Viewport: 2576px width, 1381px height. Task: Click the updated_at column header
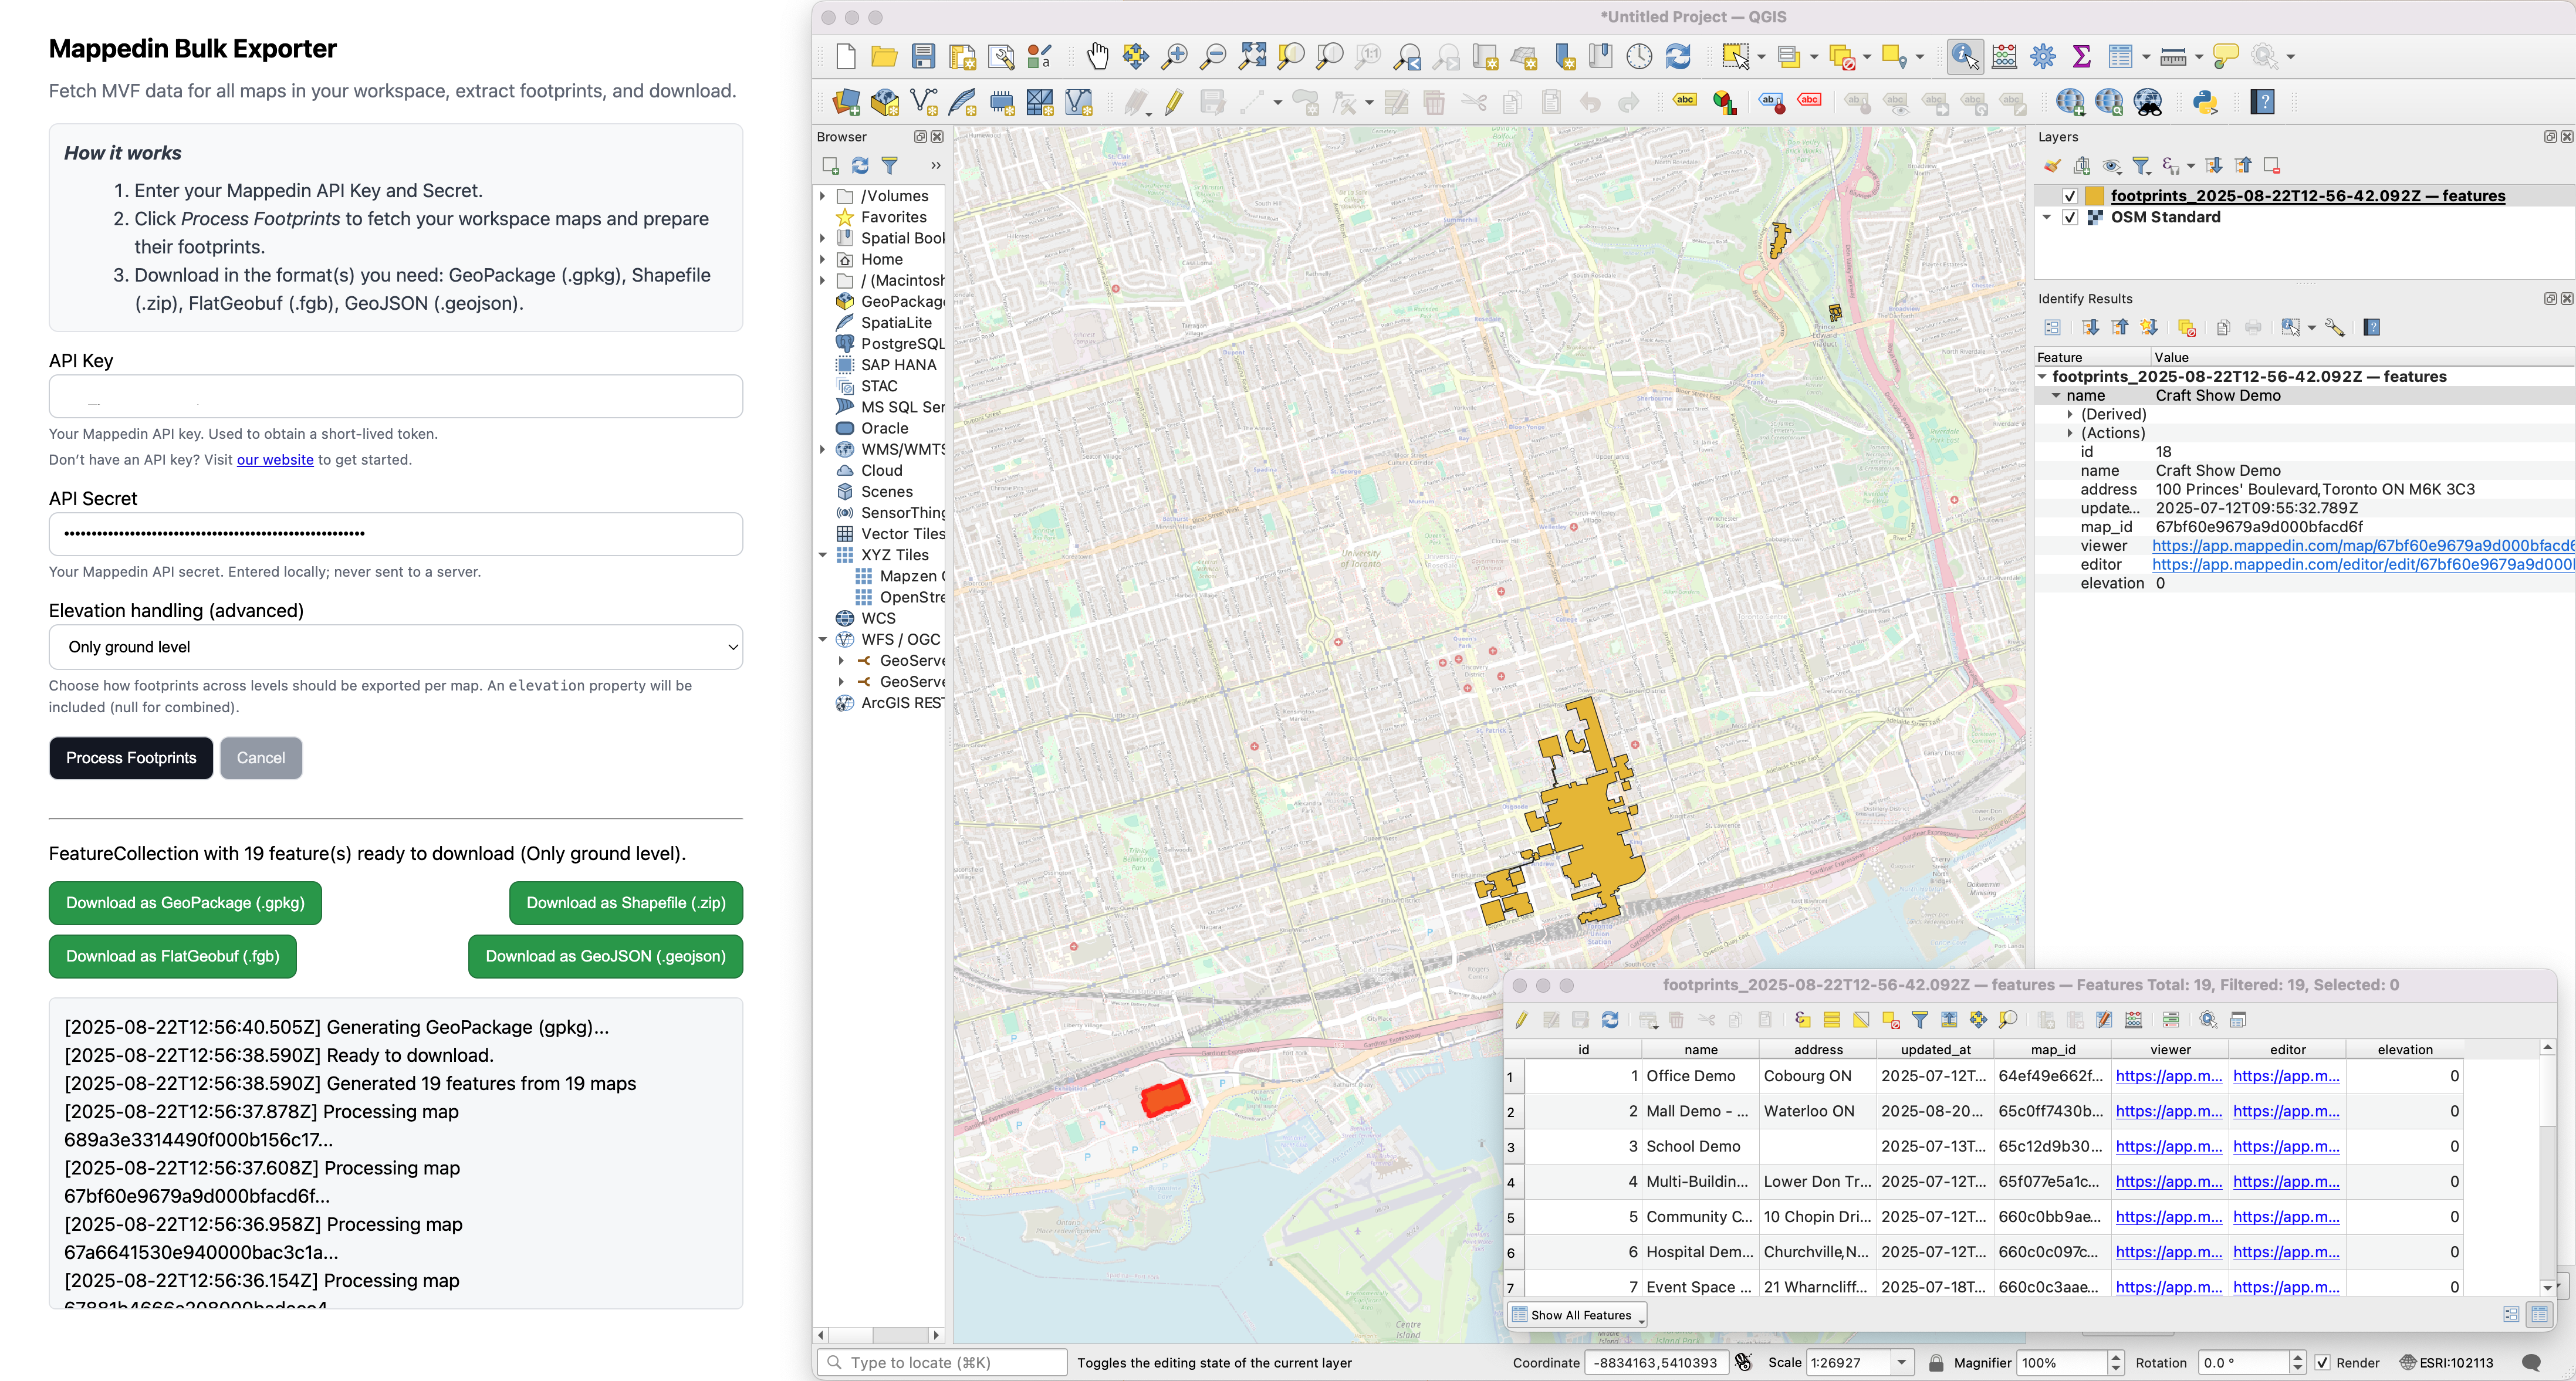(1935, 1050)
